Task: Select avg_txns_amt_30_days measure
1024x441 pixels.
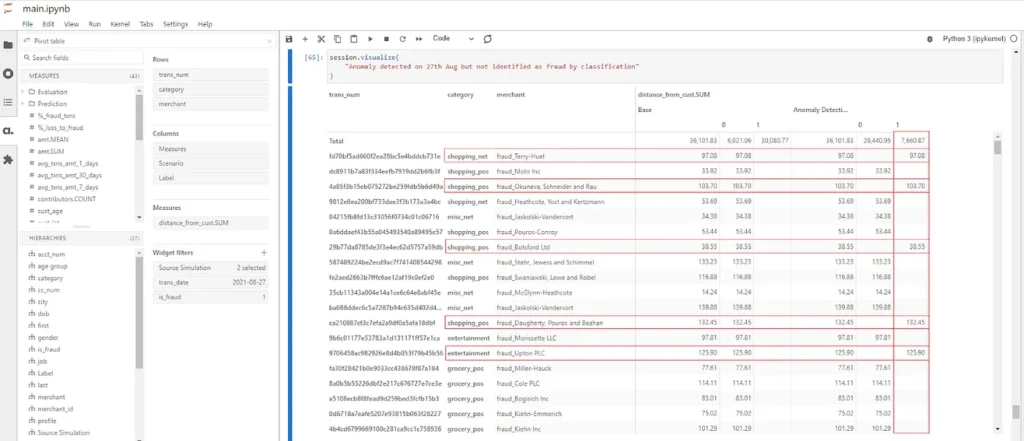Action: coord(68,175)
